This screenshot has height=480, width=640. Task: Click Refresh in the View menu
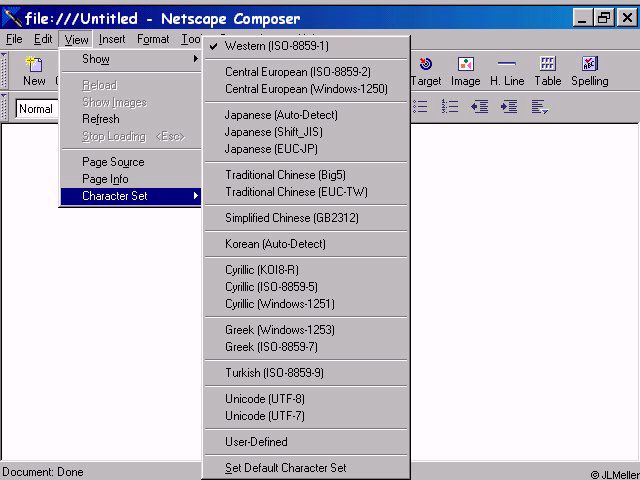pos(131,119)
